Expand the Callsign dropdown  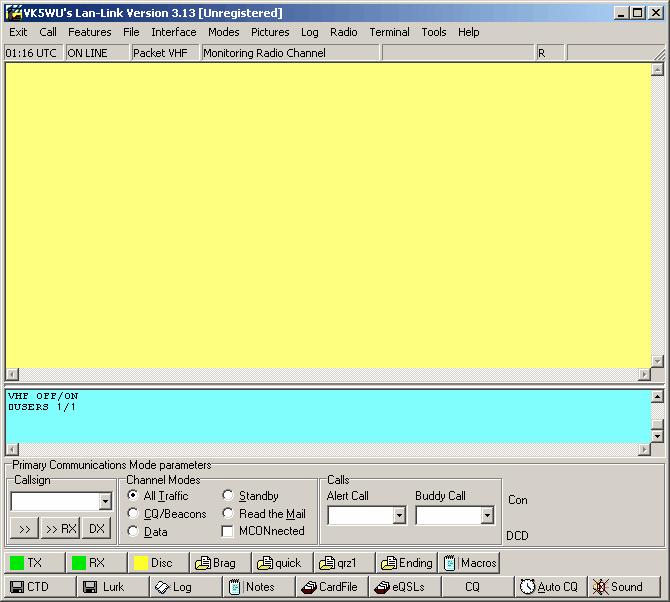(105, 502)
